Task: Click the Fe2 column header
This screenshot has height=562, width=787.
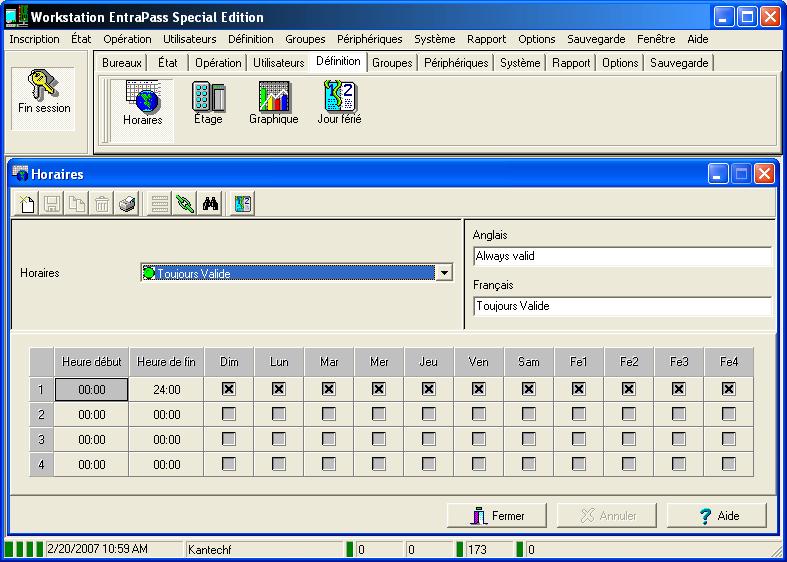Action: pyautogui.click(x=629, y=362)
